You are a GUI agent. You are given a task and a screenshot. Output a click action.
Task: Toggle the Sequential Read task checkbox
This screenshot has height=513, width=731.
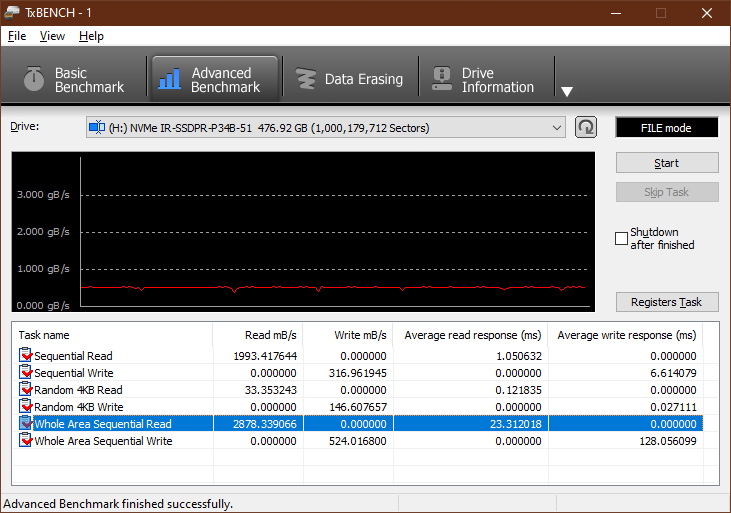click(x=25, y=355)
